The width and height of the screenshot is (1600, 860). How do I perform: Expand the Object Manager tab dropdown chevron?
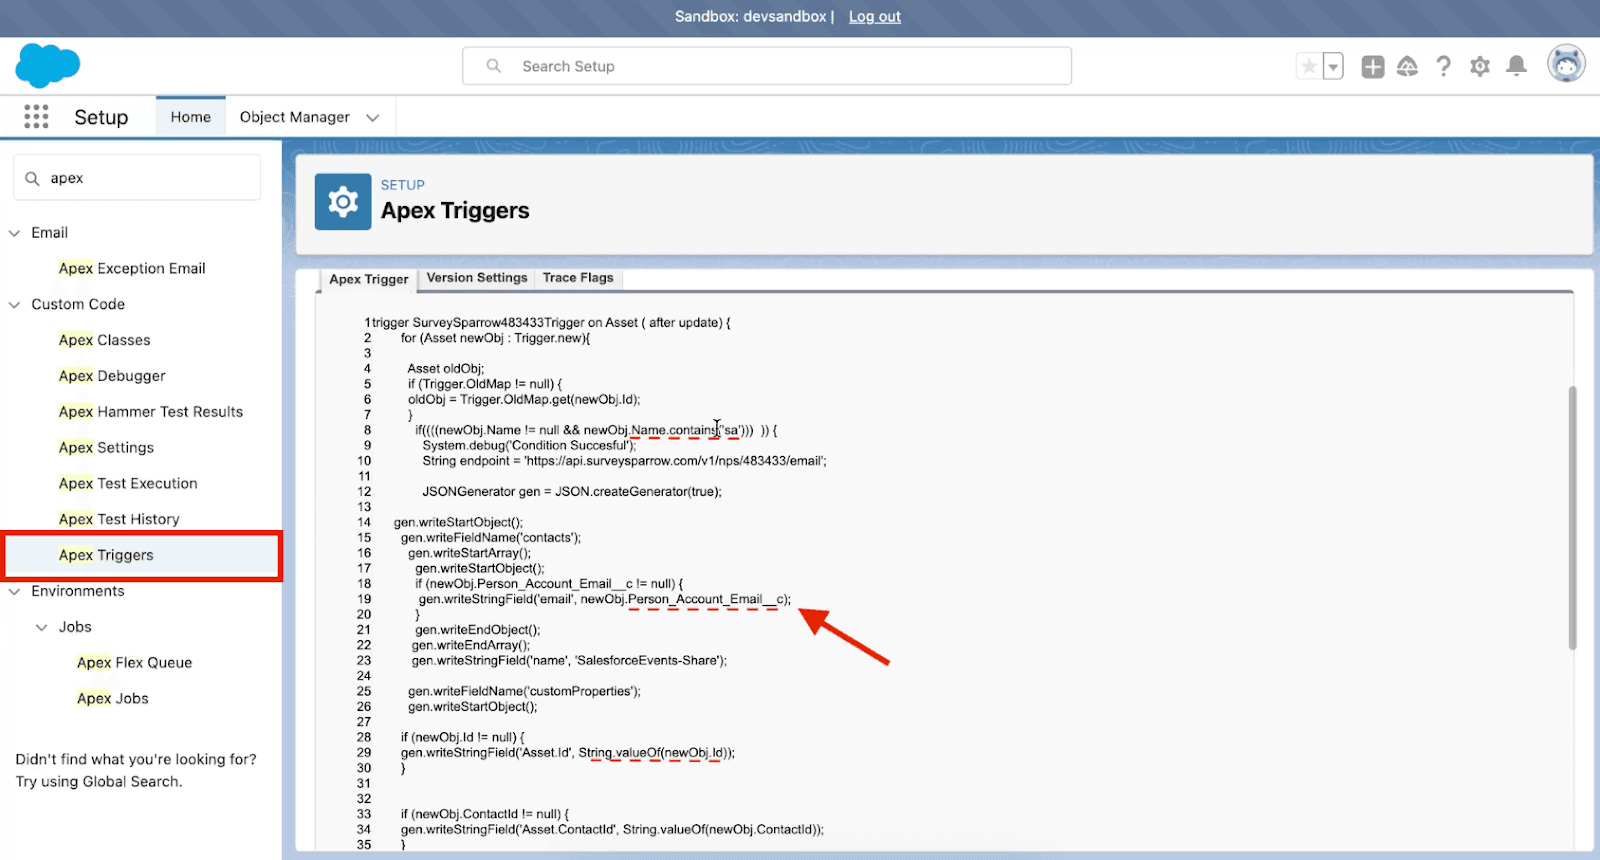tap(373, 118)
